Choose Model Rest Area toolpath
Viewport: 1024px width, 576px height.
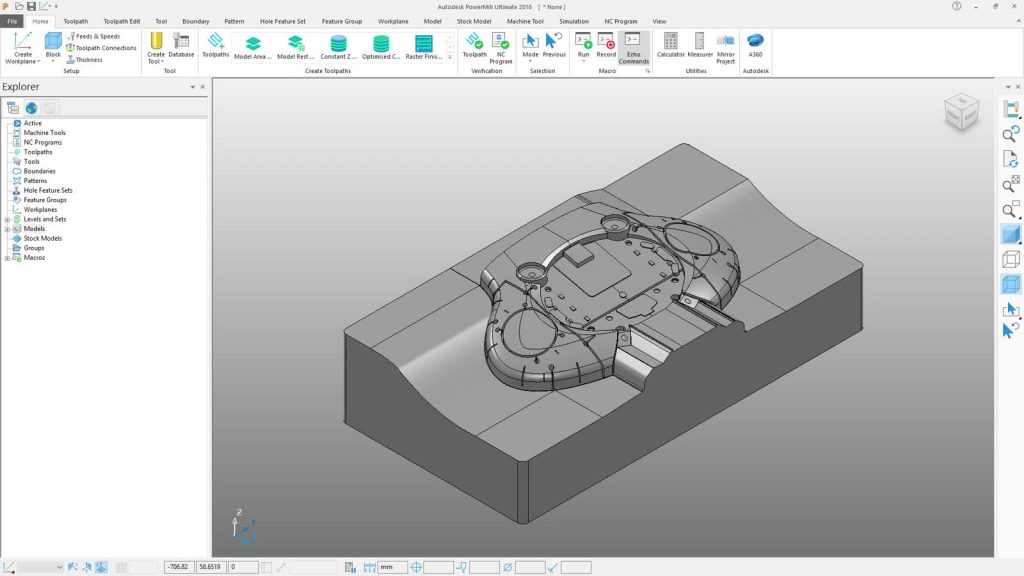point(296,47)
